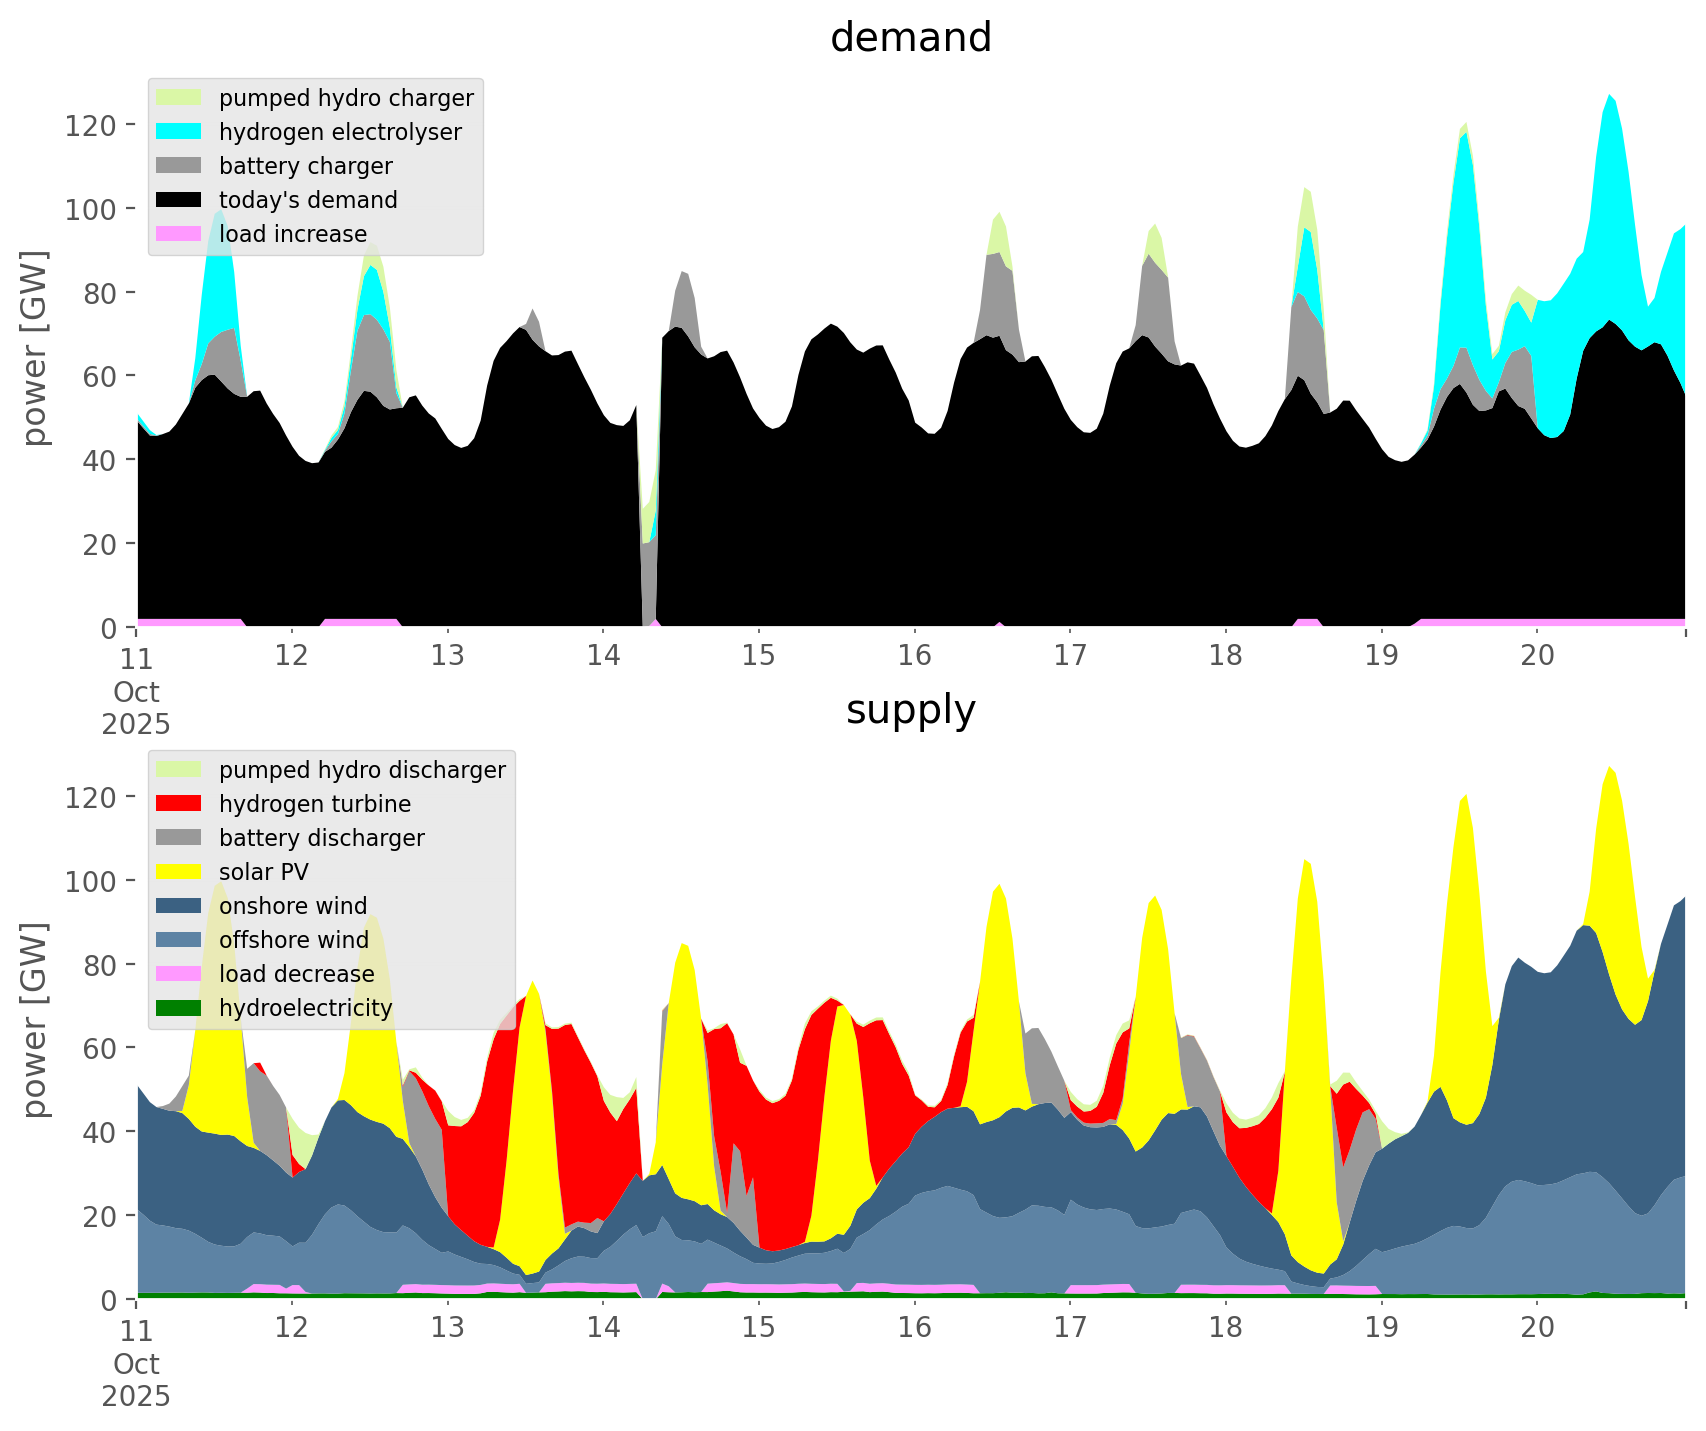Click the red hydrogen turbine legend swatch

point(179,804)
